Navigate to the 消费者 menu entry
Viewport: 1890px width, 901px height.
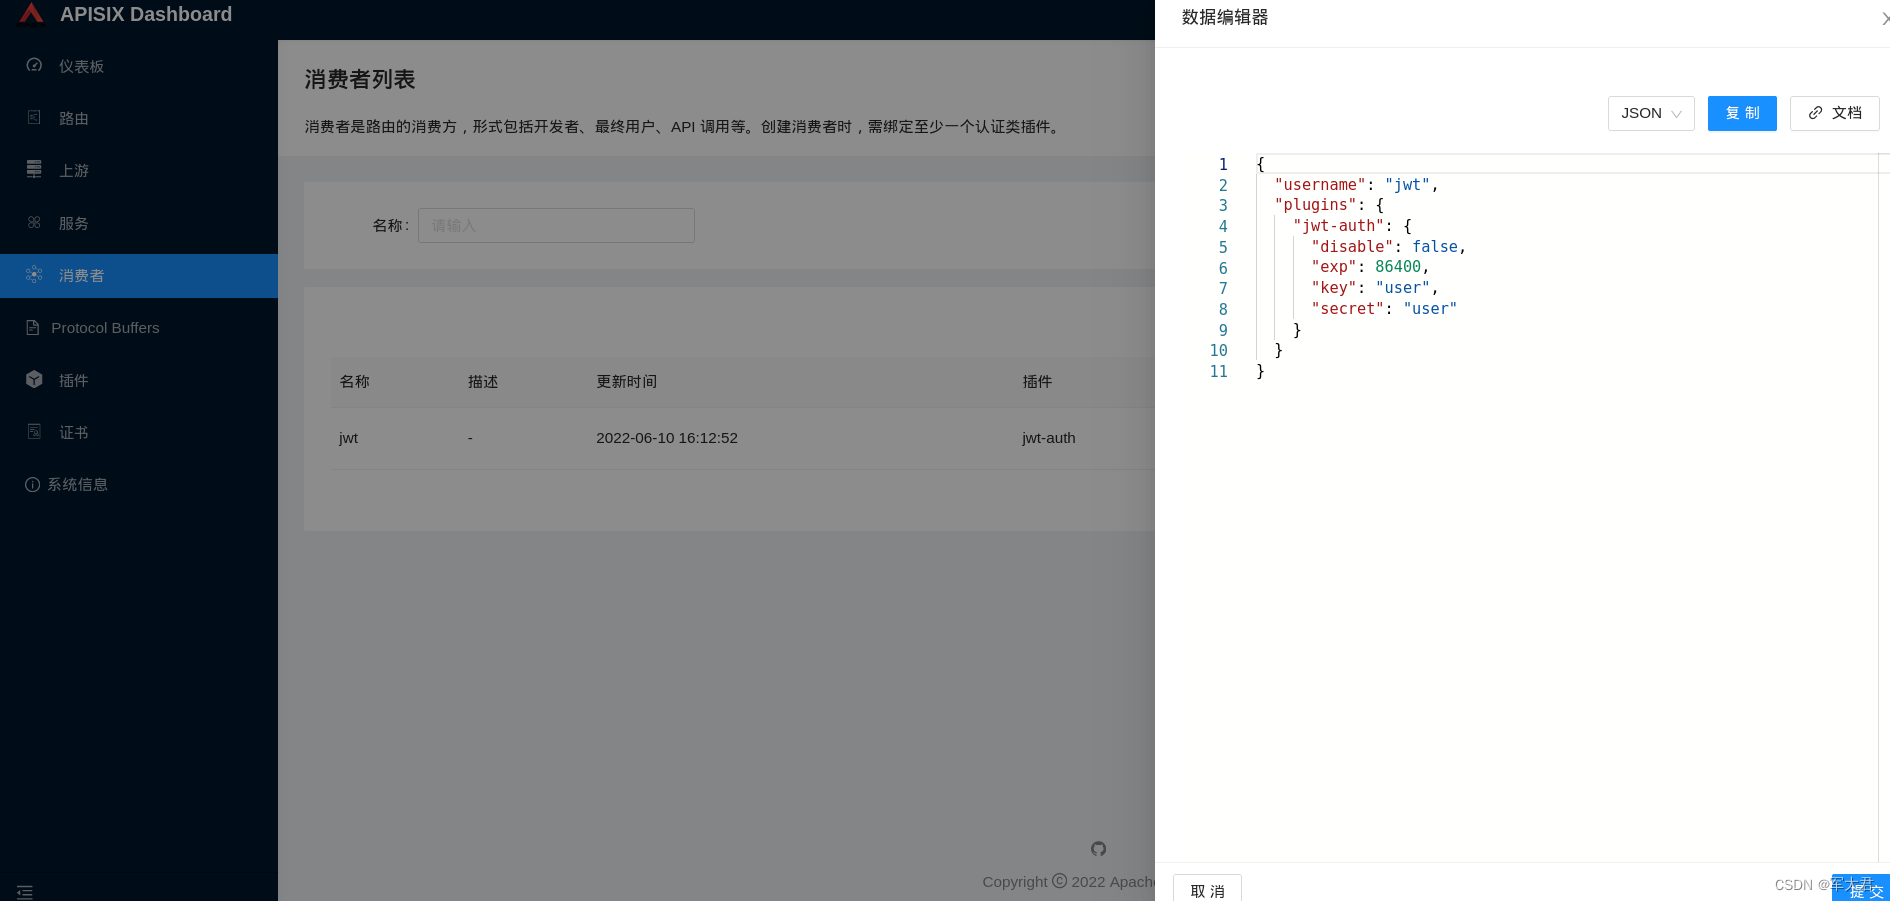pos(80,275)
